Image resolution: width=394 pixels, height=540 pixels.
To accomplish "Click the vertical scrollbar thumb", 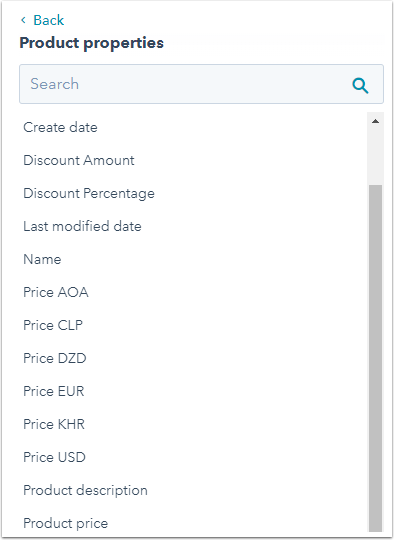I will (x=375, y=358).
